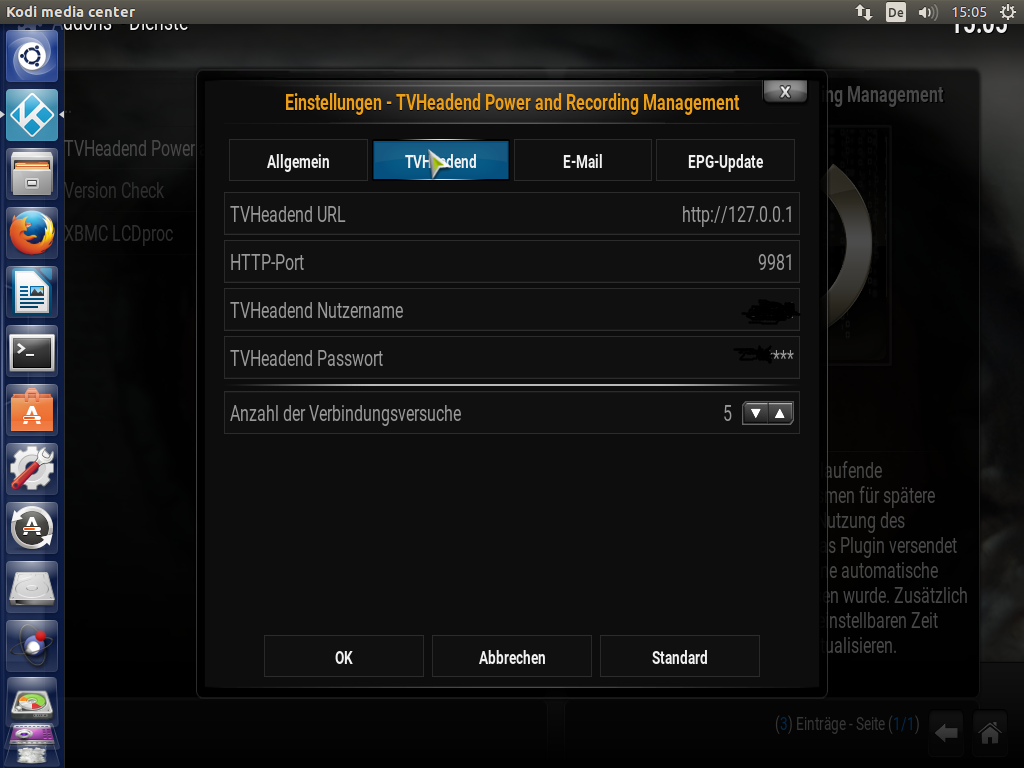Image resolution: width=1024 pixels, height=768 pixels.
Task: Open the system volume indicator
Action: pyautogui.click(x=927, y=12)
